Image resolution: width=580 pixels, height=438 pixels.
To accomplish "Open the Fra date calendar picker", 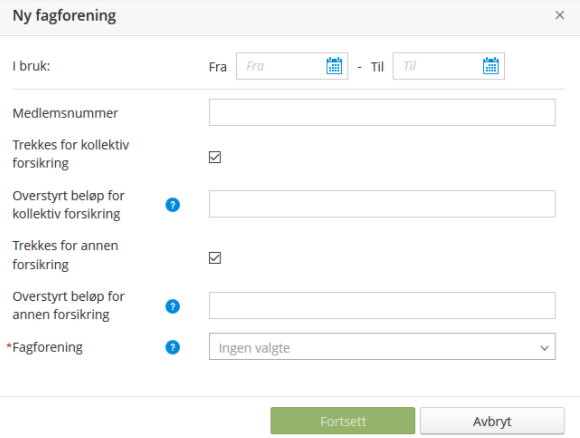I will pyautogui.click(x=334, y=66).
